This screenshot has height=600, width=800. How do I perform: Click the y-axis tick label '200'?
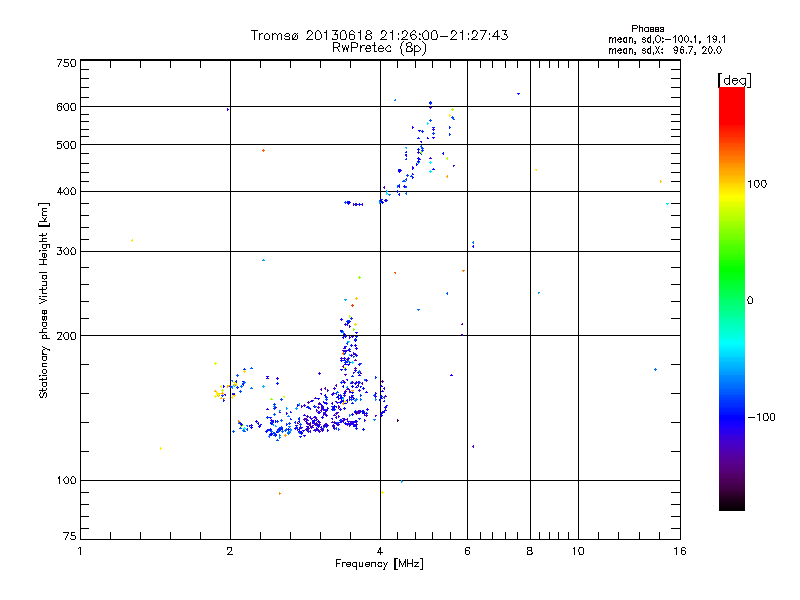pos(66,335)
